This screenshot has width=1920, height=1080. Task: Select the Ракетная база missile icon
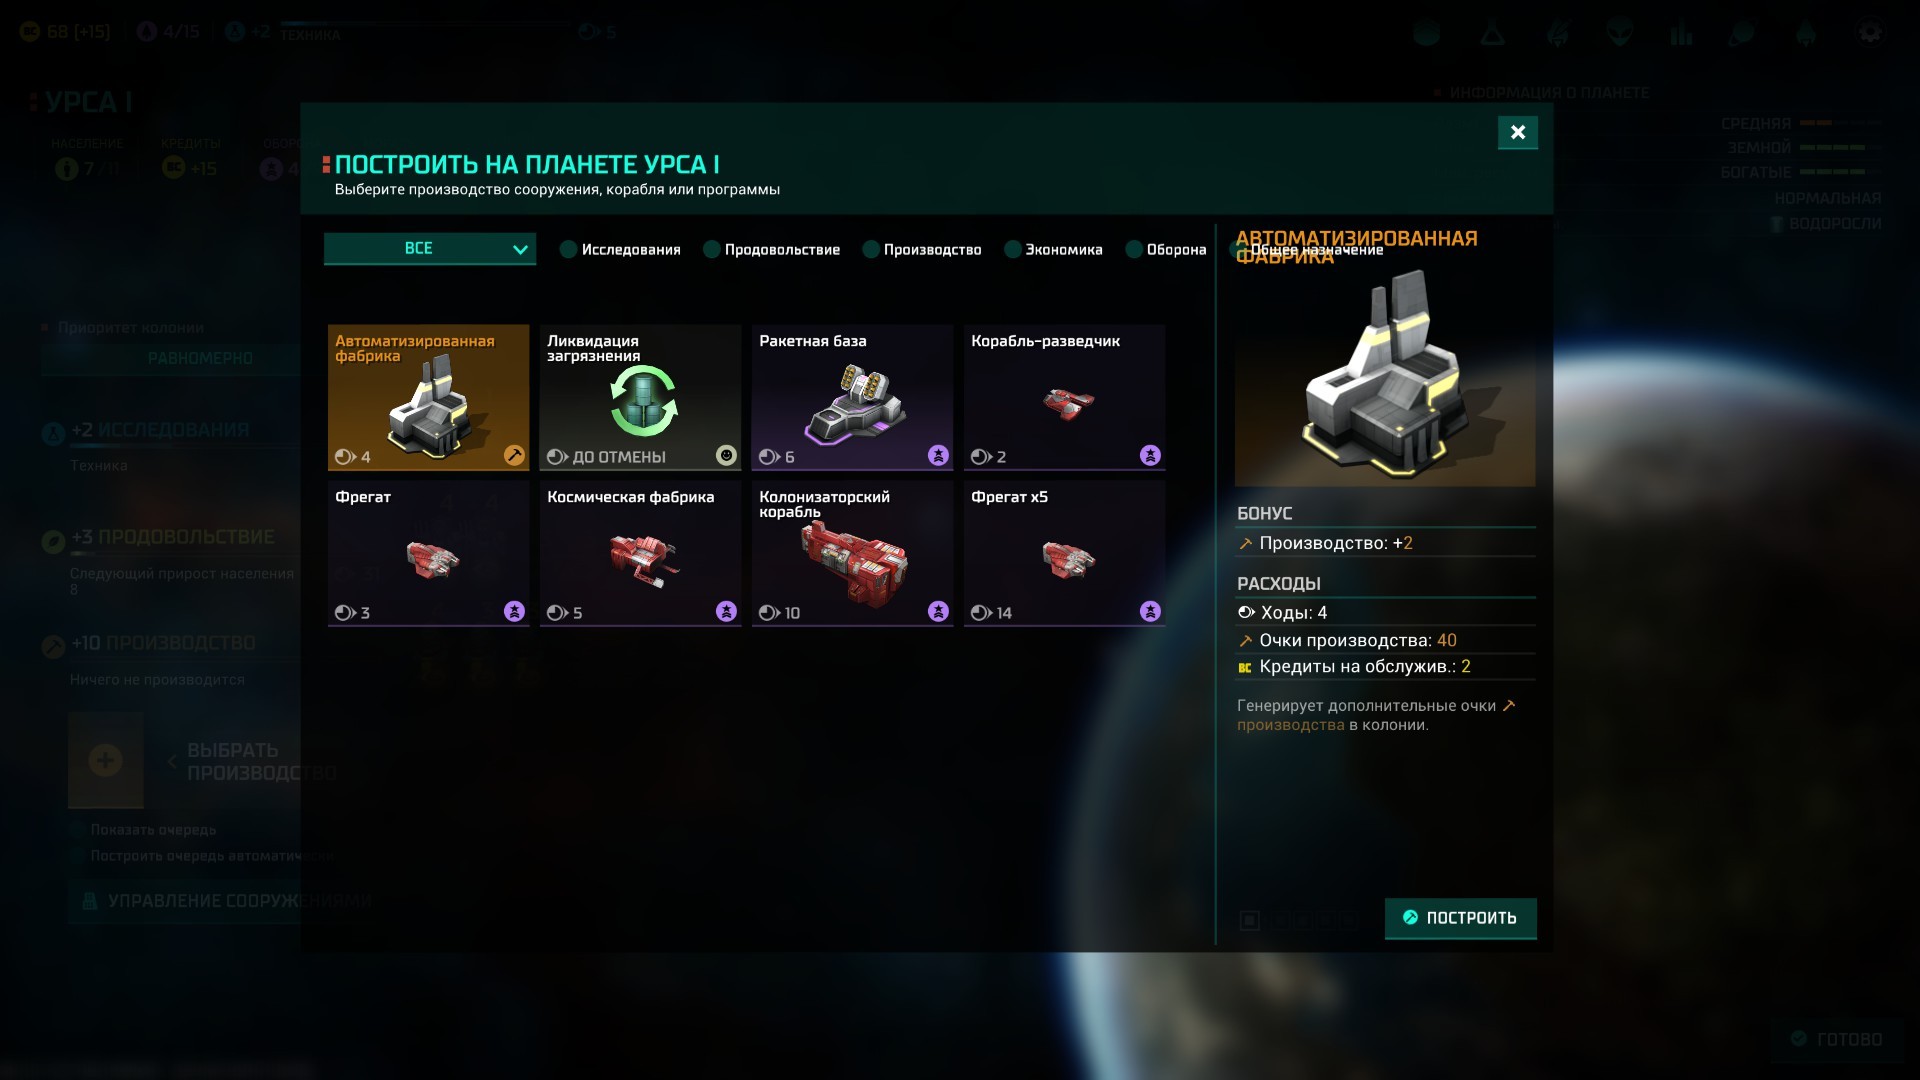857,404
